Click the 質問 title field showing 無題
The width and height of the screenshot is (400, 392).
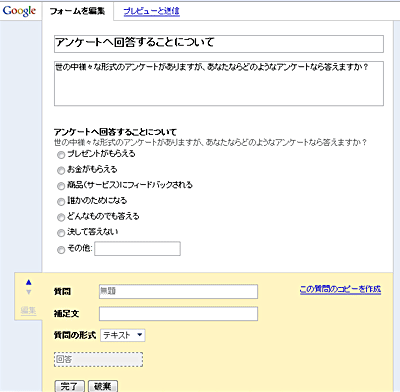point(178,291)
